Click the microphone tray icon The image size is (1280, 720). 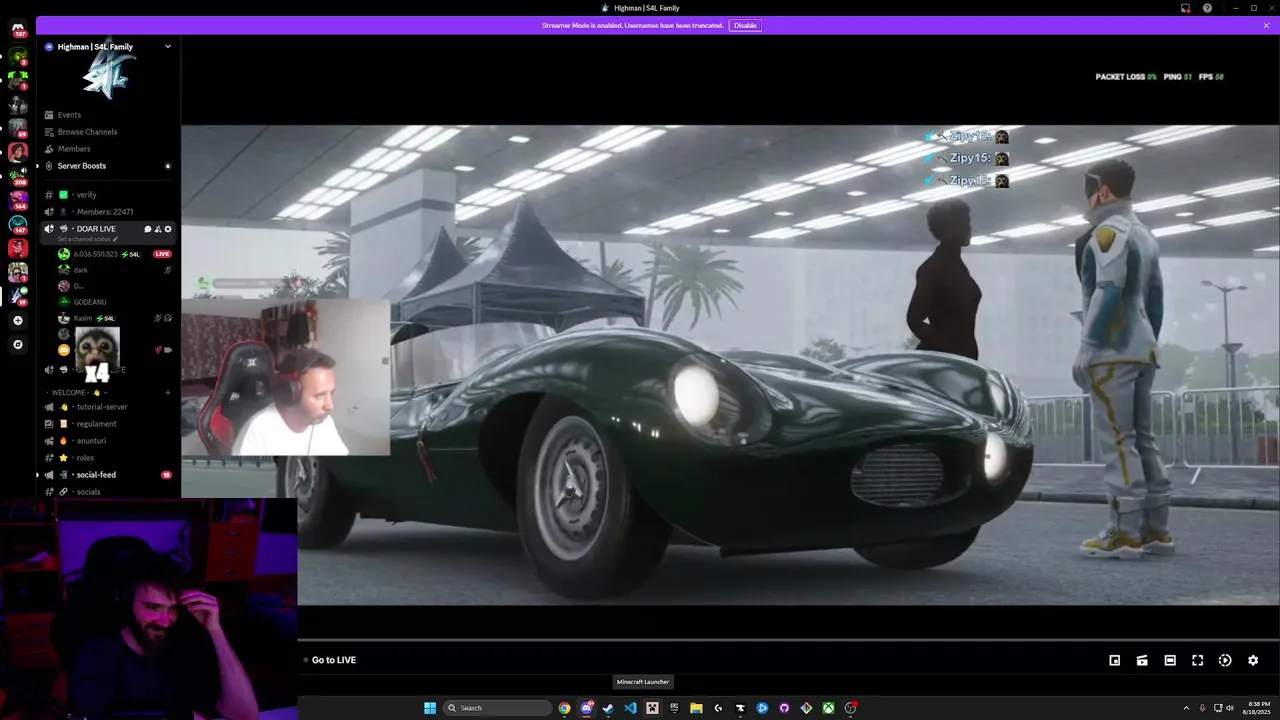point(1202,708)
